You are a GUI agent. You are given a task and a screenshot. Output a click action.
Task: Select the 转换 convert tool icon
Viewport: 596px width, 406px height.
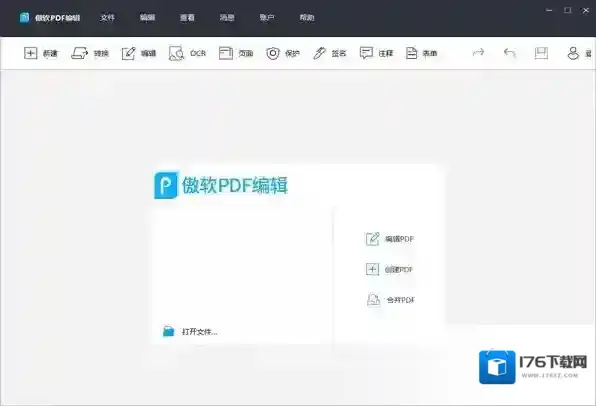79,53
